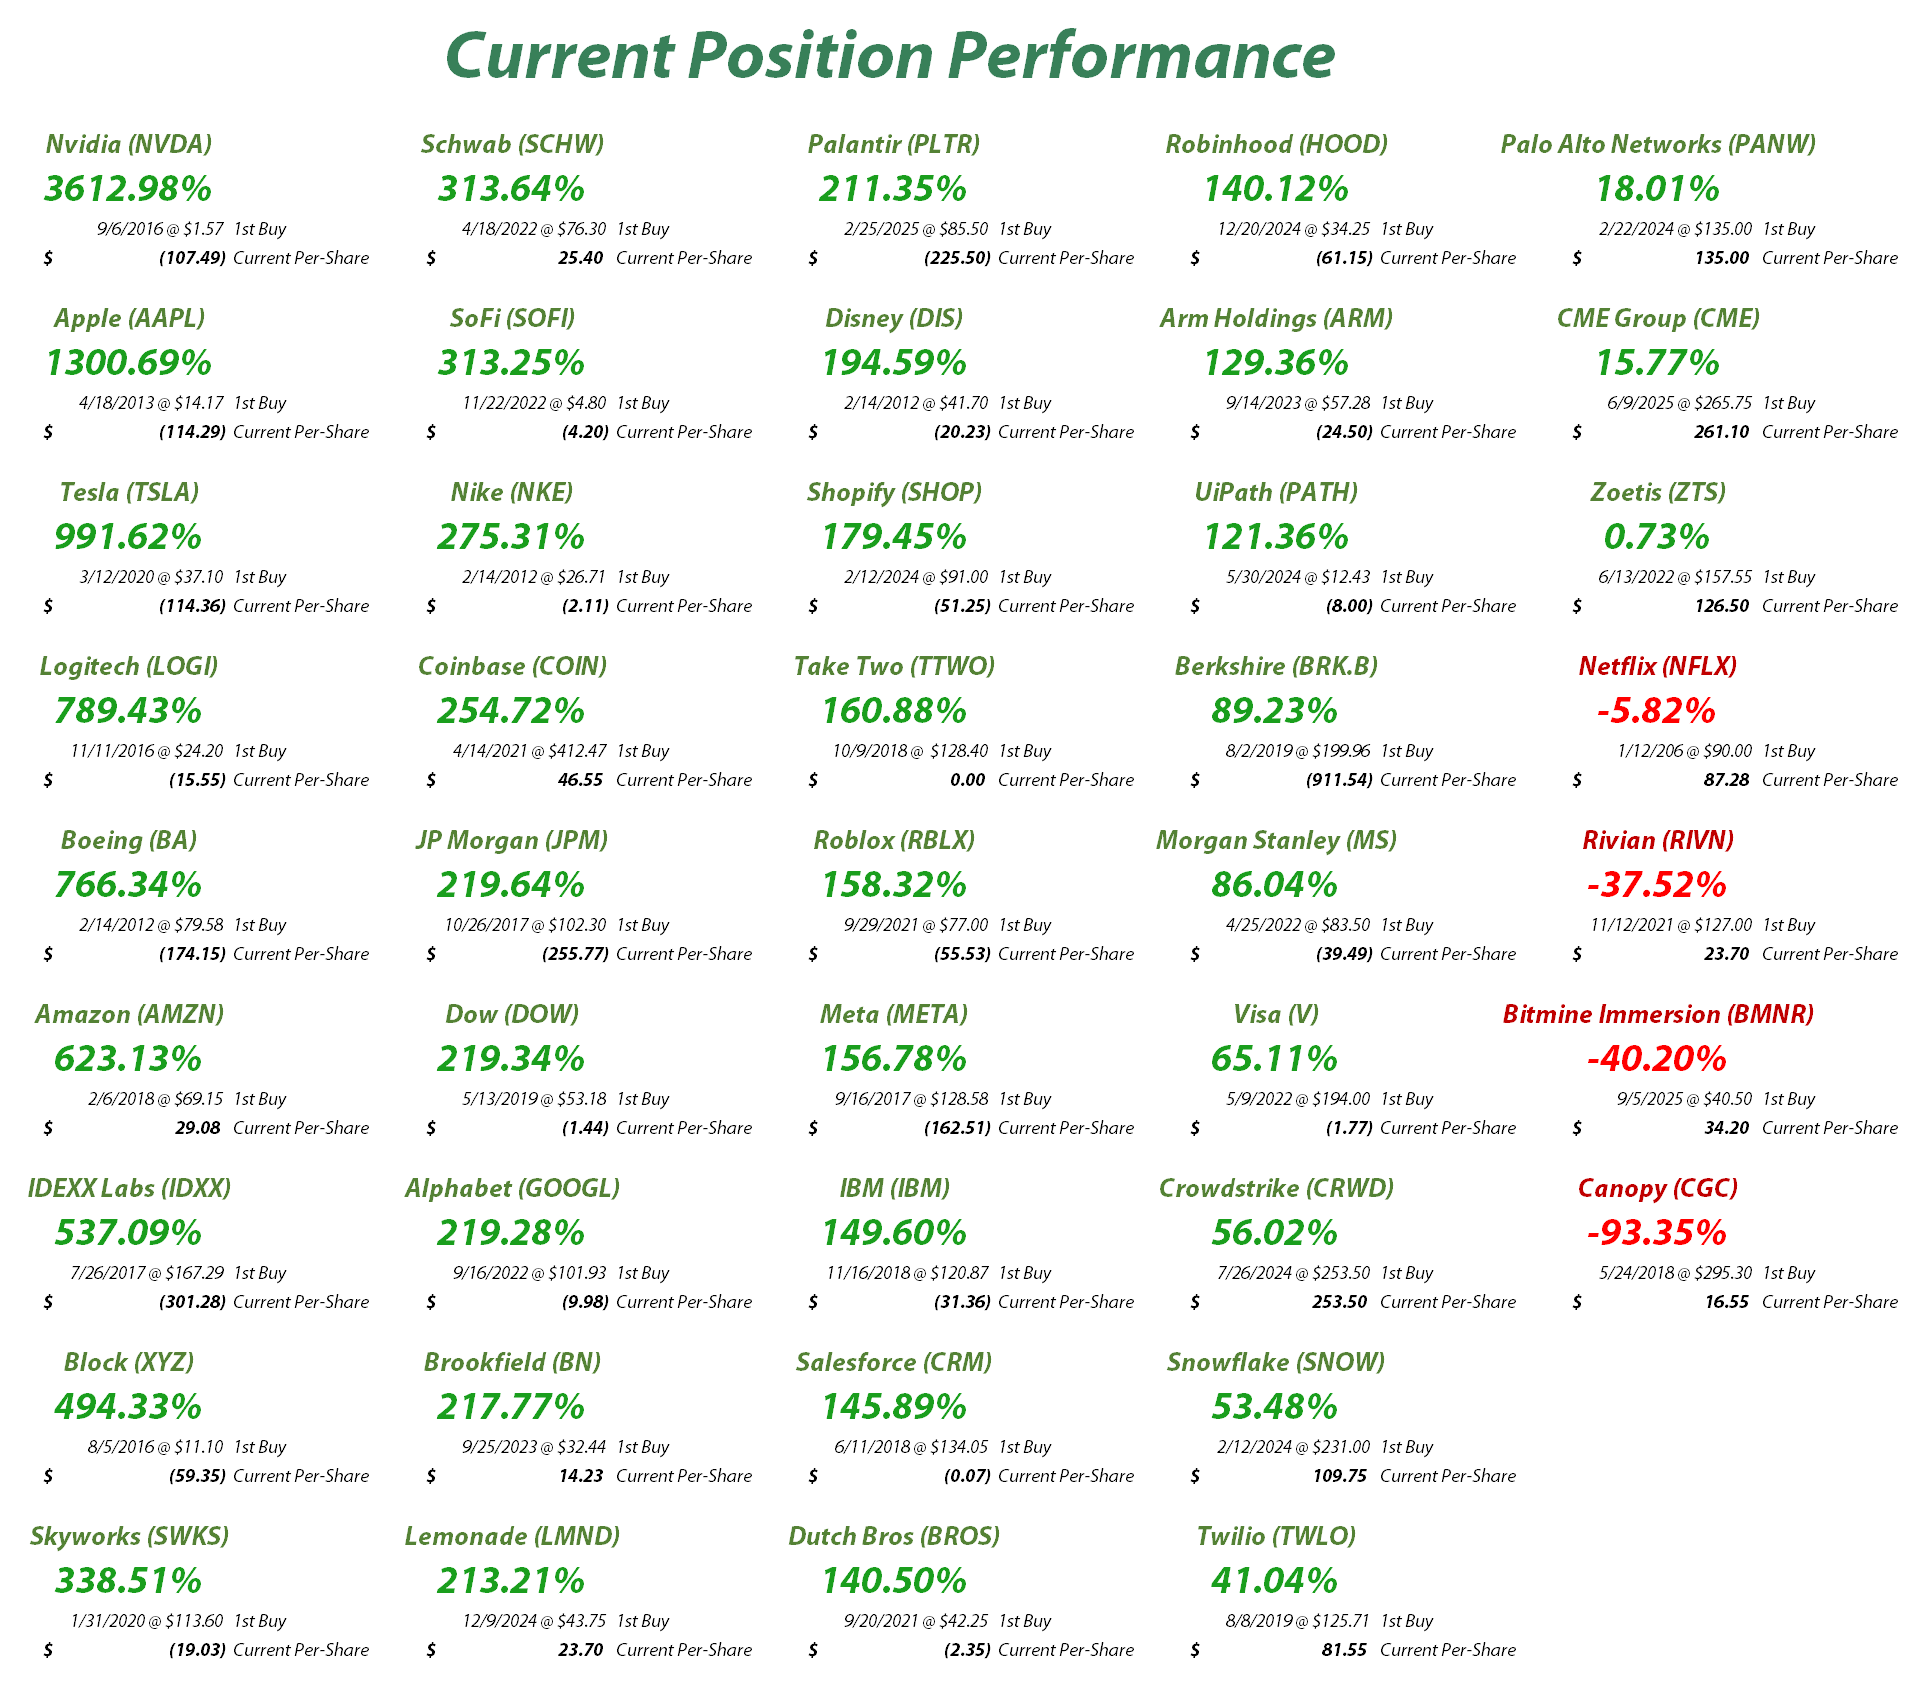Select Berkshire's (911.54) per-share amount
This screenshot has height=1682, width=1930.
(x=1339, y=780)
